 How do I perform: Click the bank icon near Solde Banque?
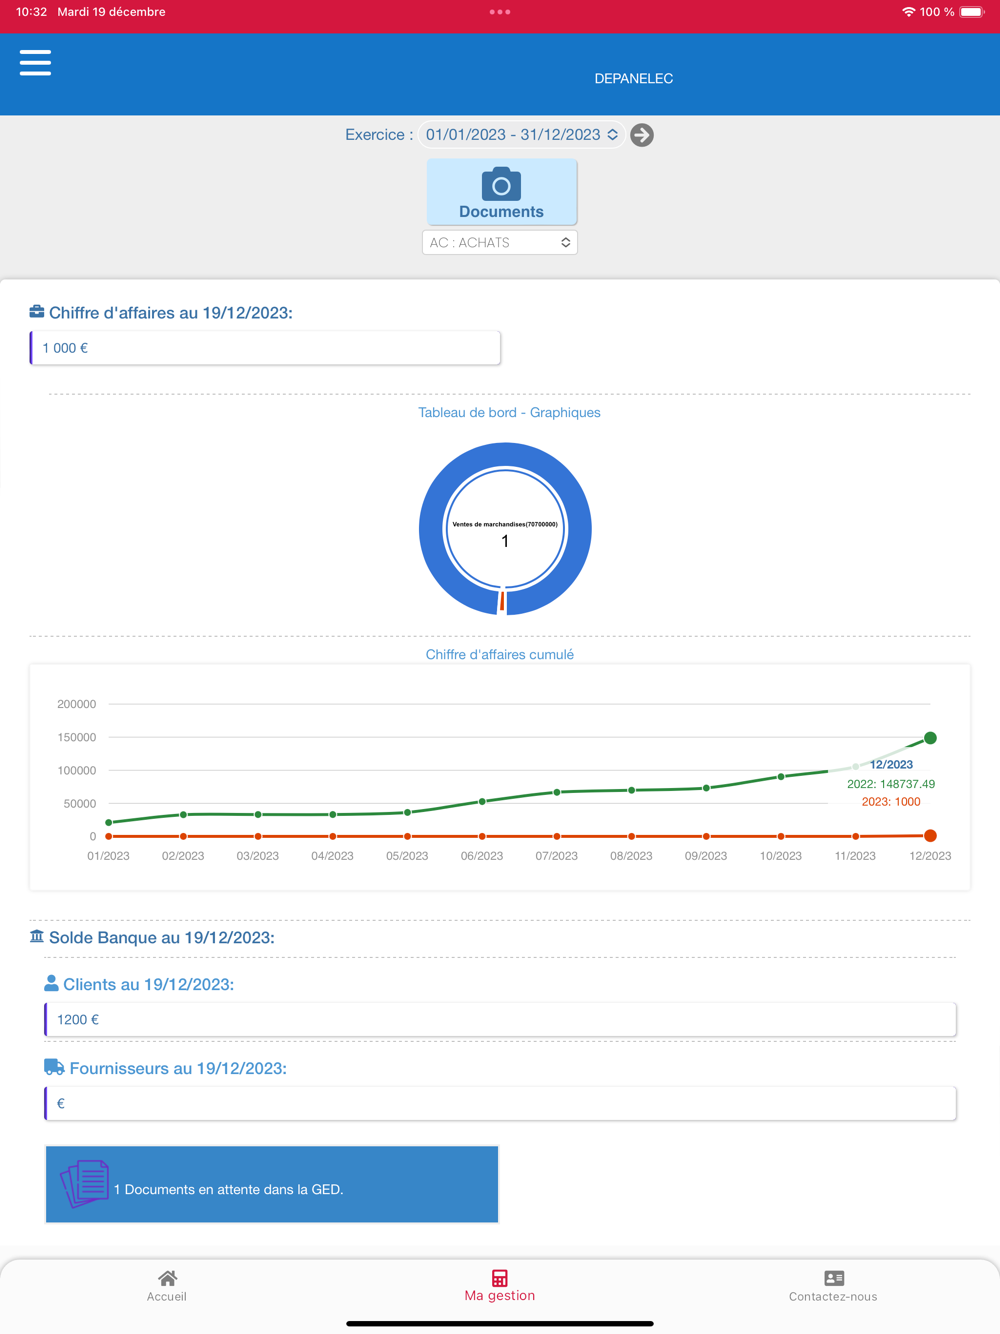point(37,937)
